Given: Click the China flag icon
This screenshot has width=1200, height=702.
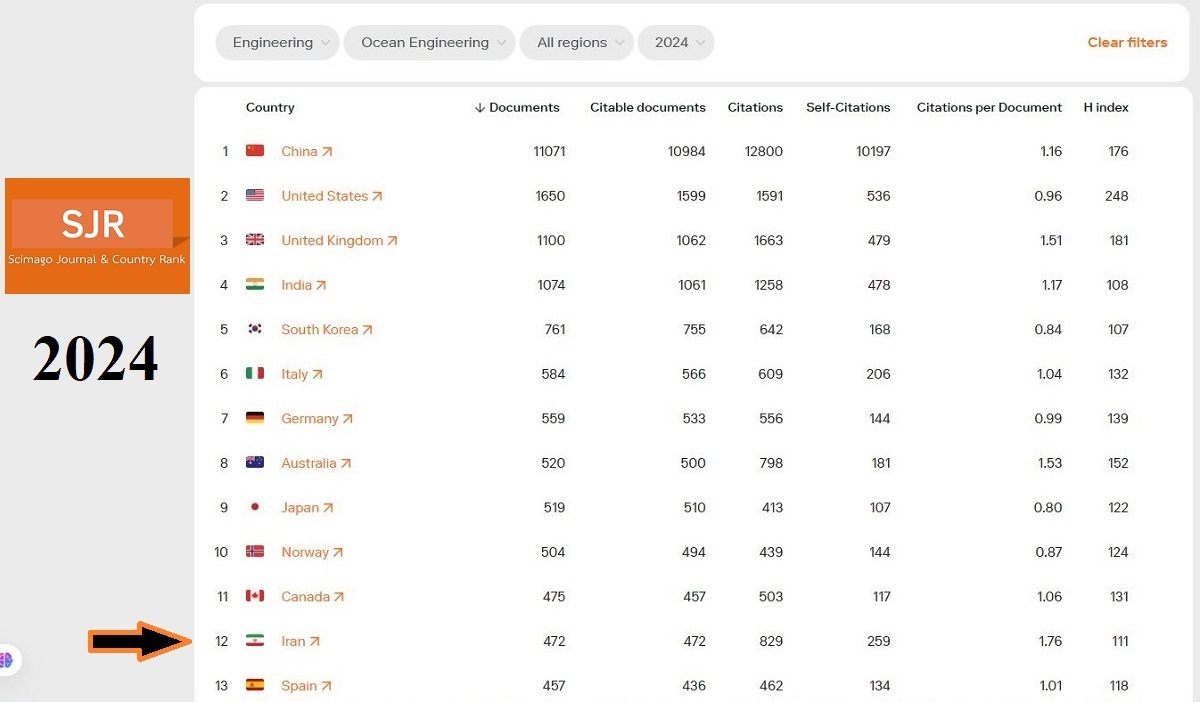Looking at the screenshot, I should click(x=255, y=151).
